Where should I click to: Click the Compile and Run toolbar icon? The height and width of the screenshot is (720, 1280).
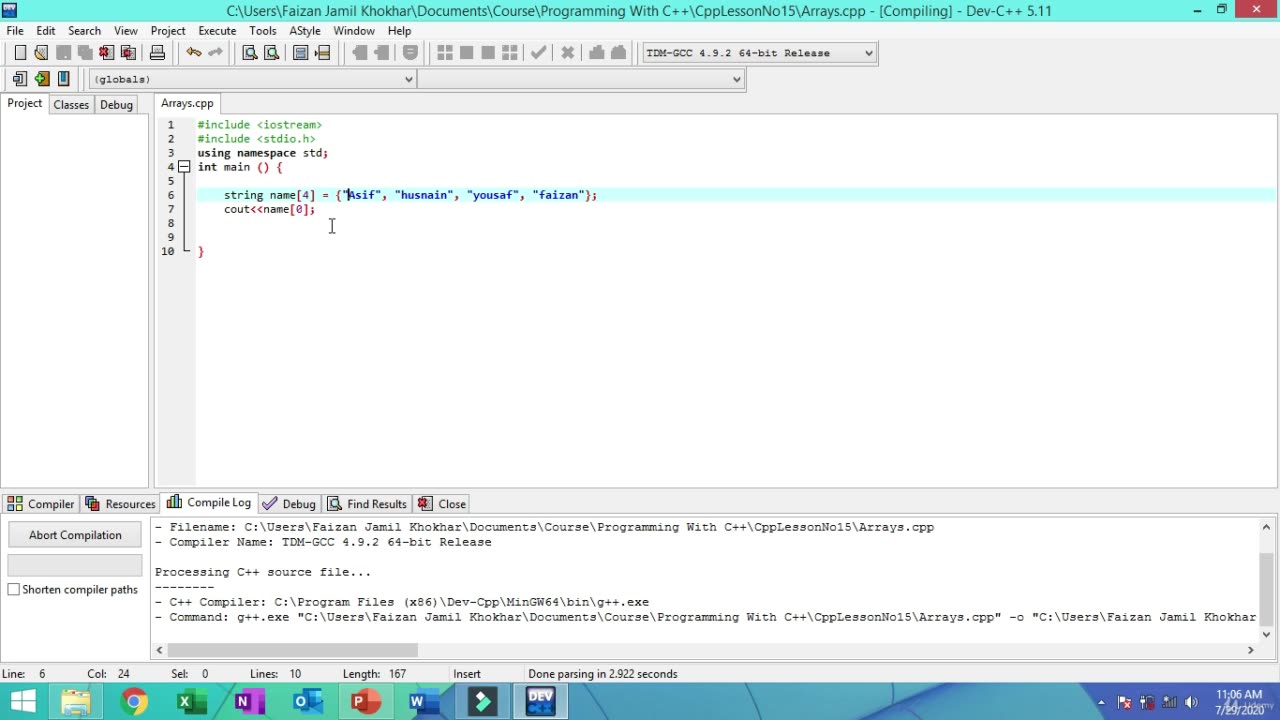488,53
